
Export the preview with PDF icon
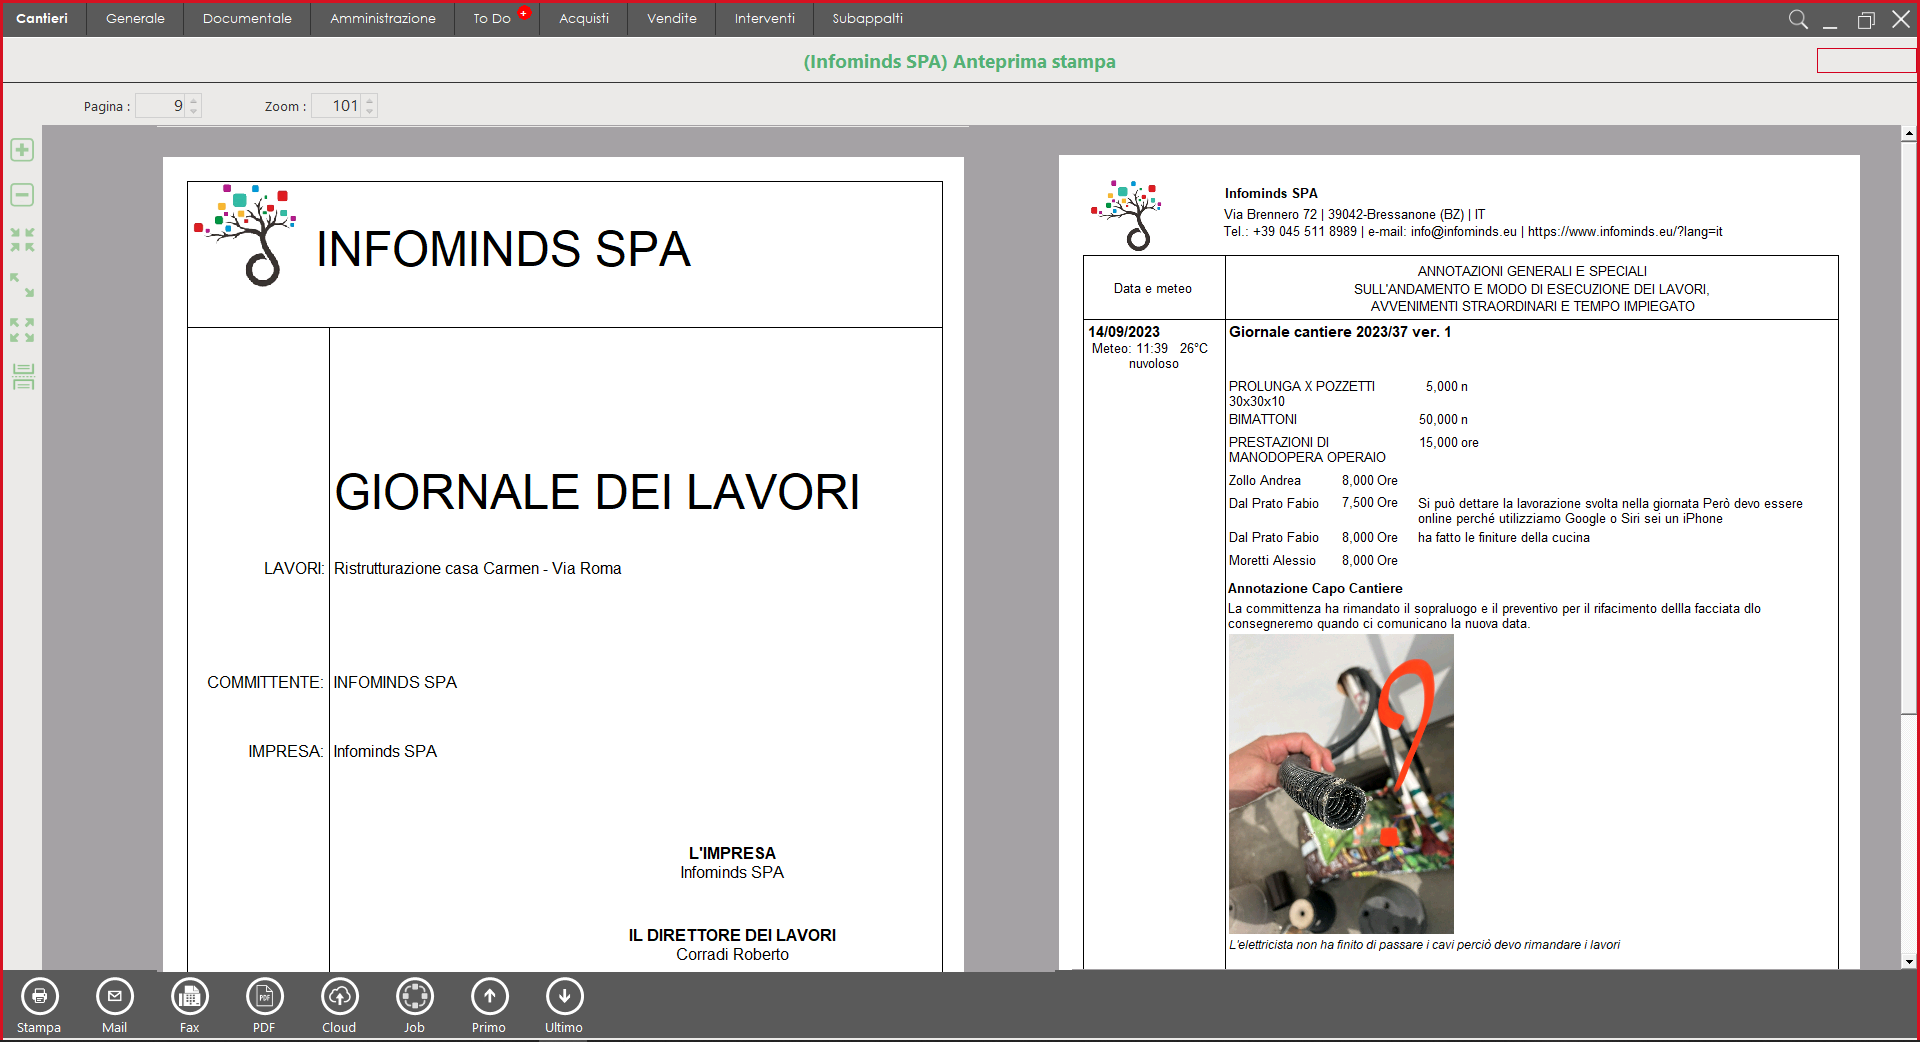point(264,996)
